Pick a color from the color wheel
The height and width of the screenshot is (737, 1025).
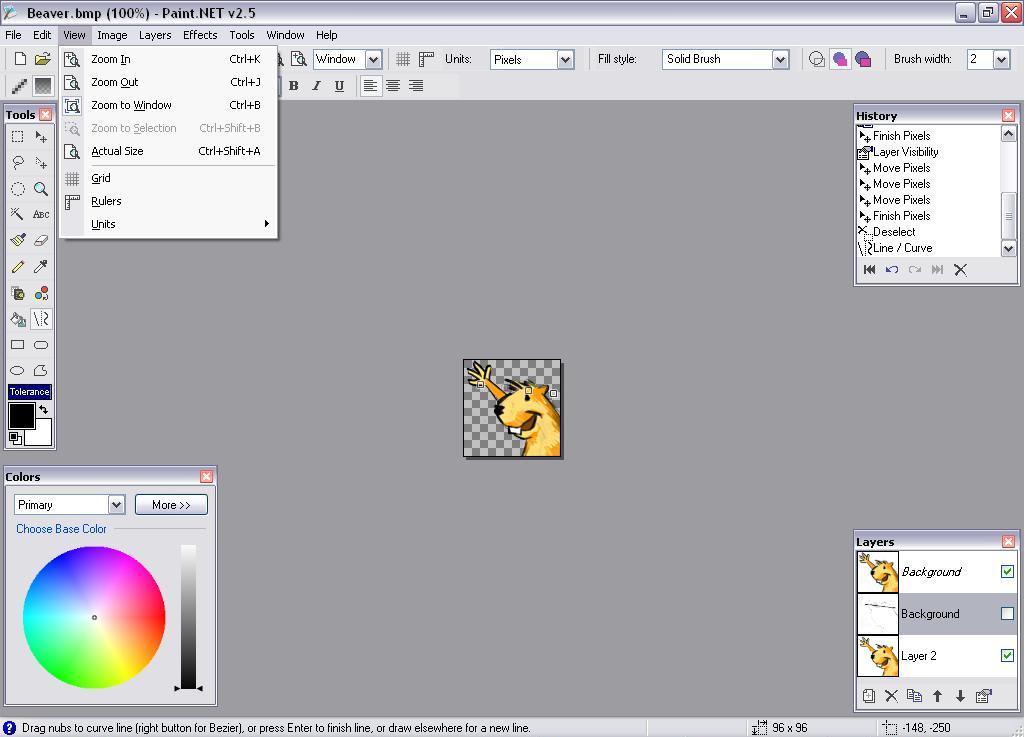93,617
